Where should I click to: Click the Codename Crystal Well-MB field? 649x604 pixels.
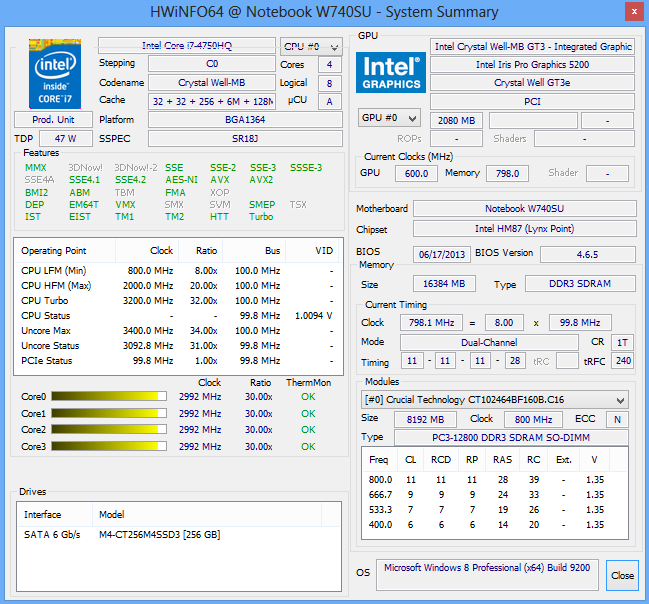(212, 82)
